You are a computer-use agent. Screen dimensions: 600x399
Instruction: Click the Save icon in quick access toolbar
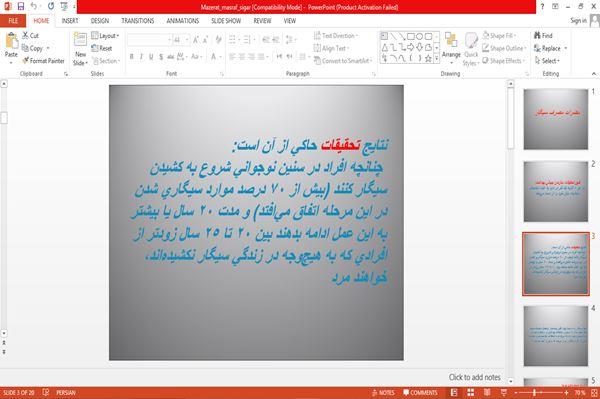21,6
